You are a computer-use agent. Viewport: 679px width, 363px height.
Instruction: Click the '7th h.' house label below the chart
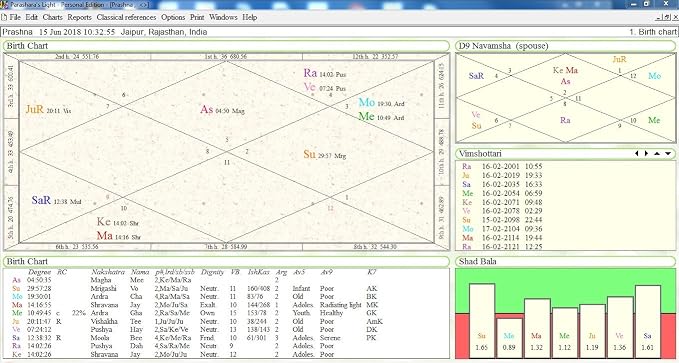click(x=226, y=247)
